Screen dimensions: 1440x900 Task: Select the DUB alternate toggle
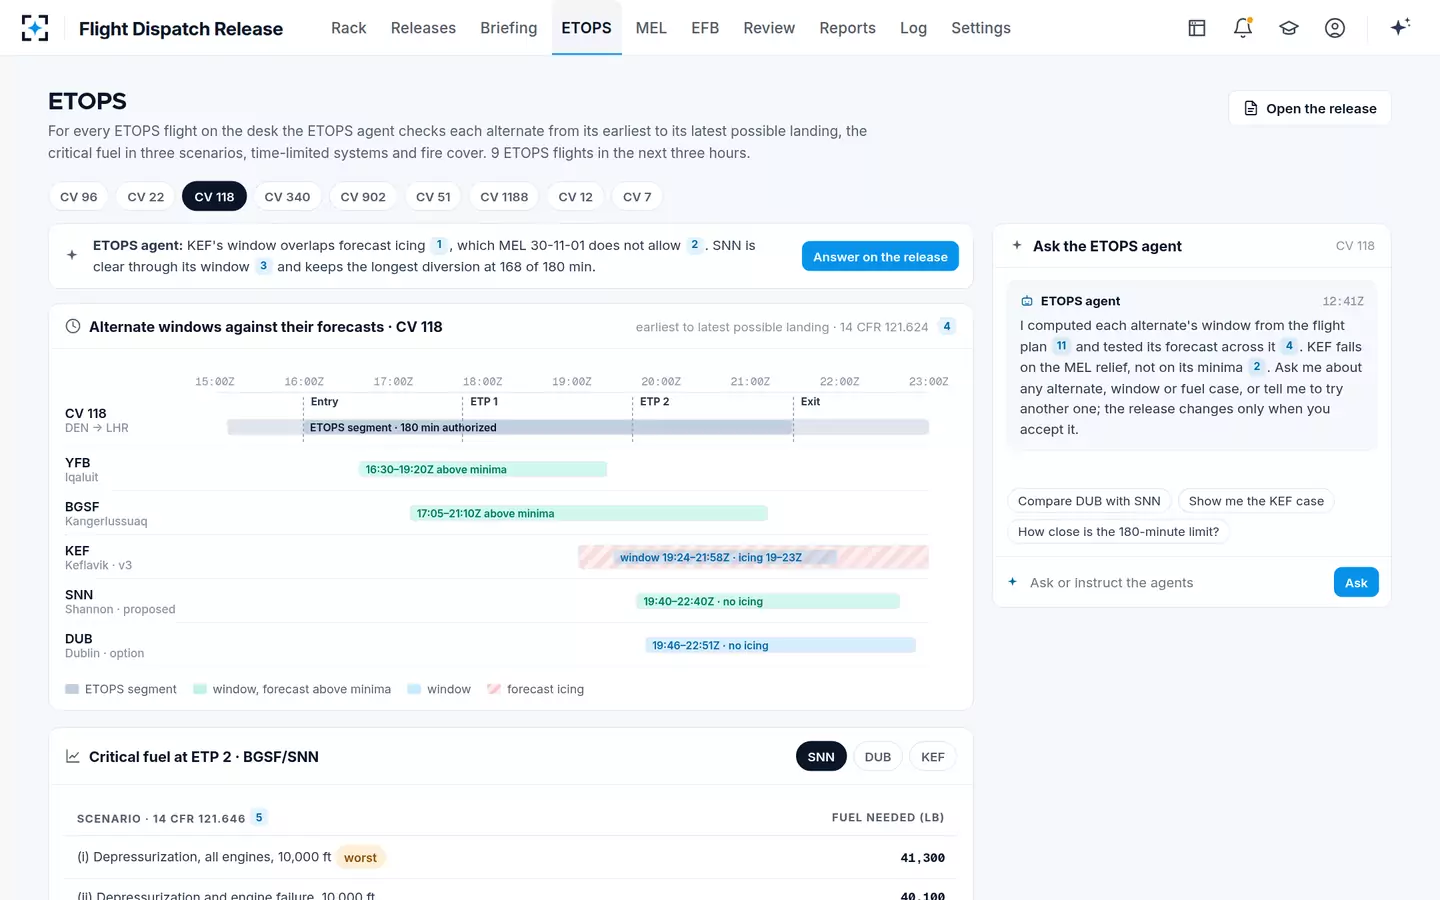[878, 757]
